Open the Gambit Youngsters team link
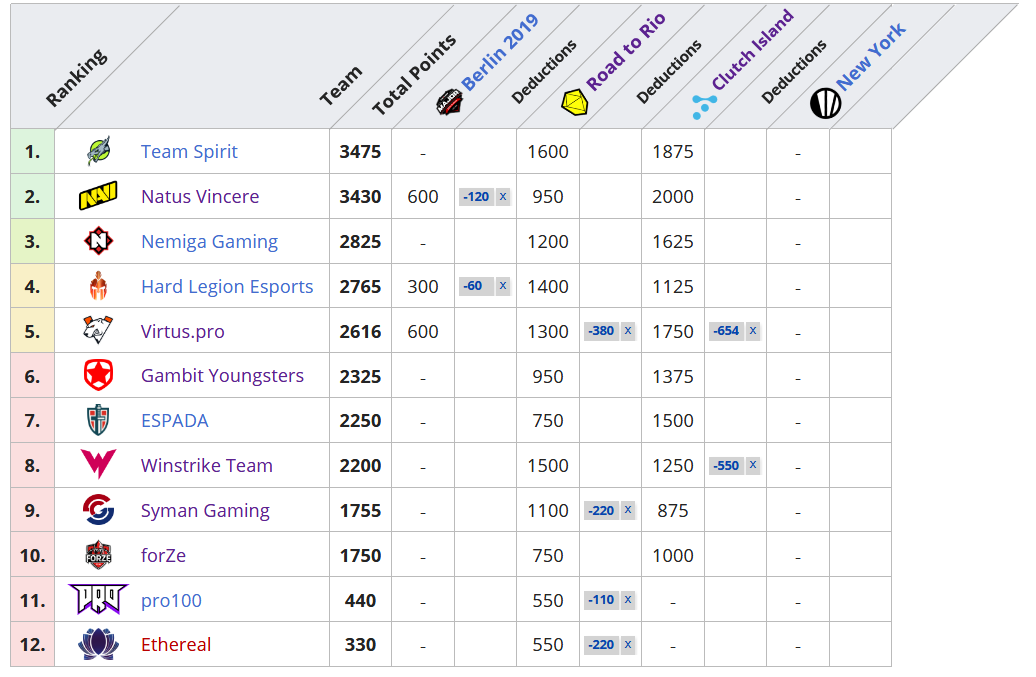The height and width of the screenshot is (677, 1036). (x=222, y=376)
